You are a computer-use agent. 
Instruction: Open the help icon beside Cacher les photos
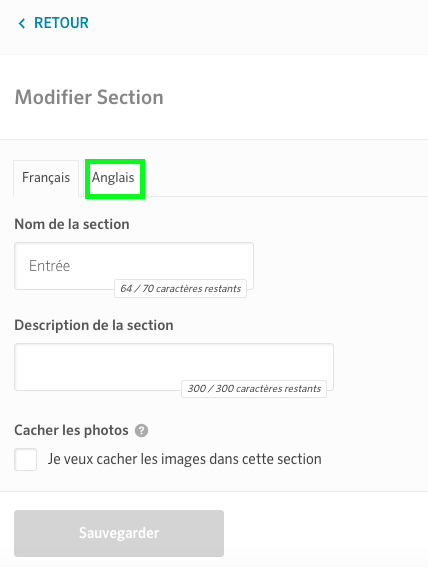click(x=141, y=431)
